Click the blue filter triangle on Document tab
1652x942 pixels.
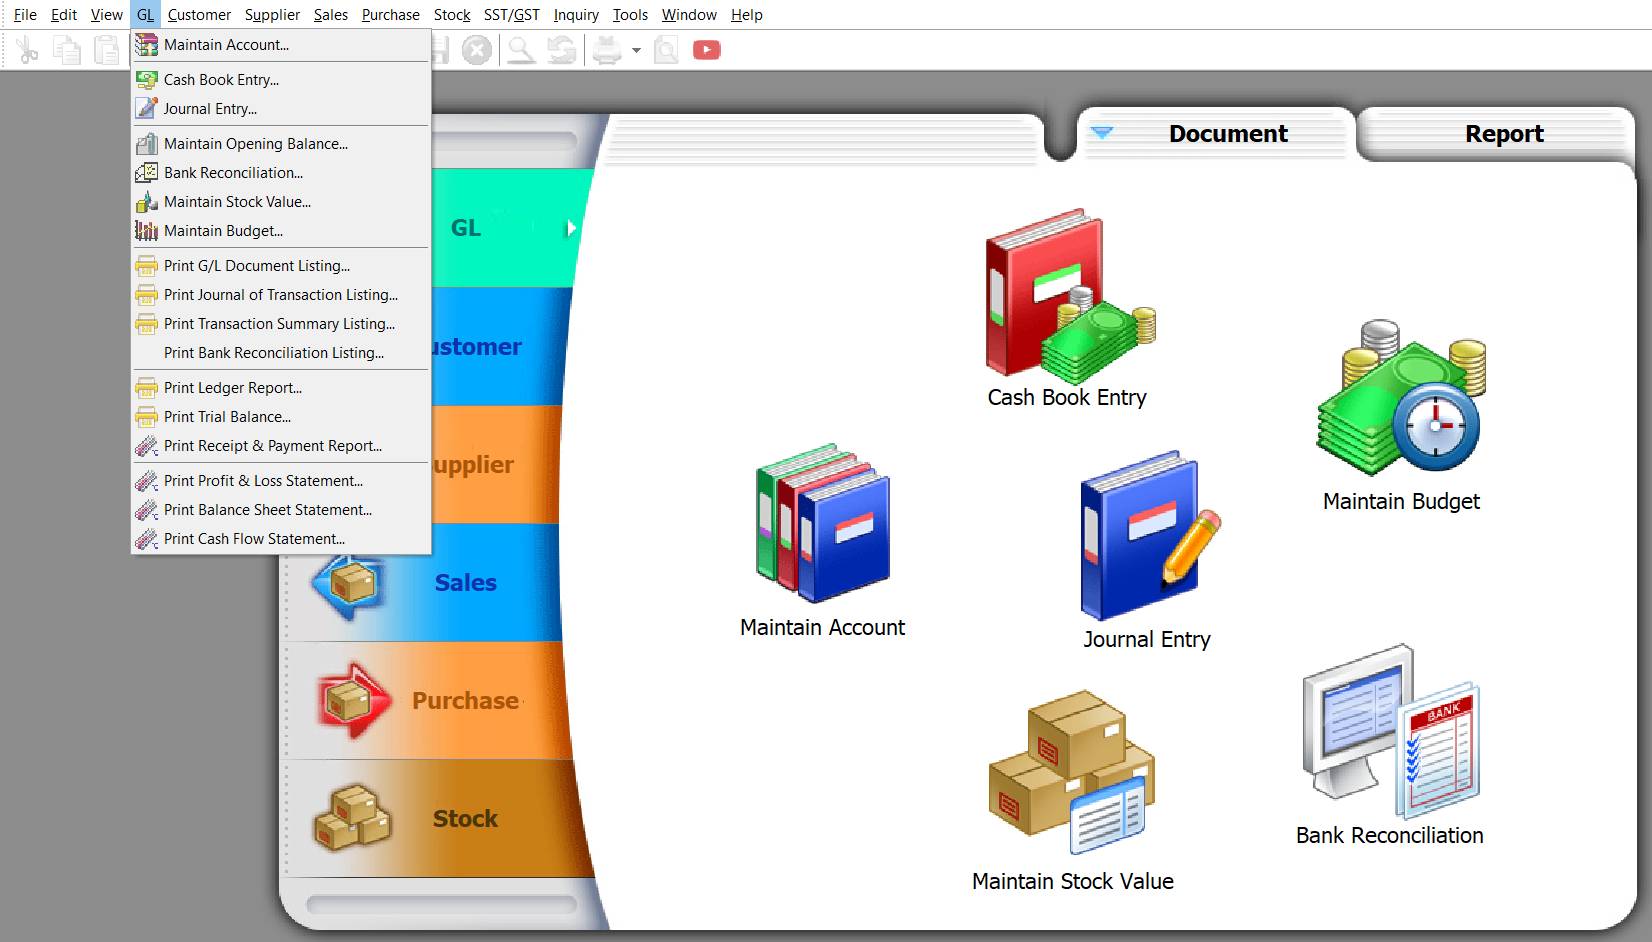[1103, 133]
